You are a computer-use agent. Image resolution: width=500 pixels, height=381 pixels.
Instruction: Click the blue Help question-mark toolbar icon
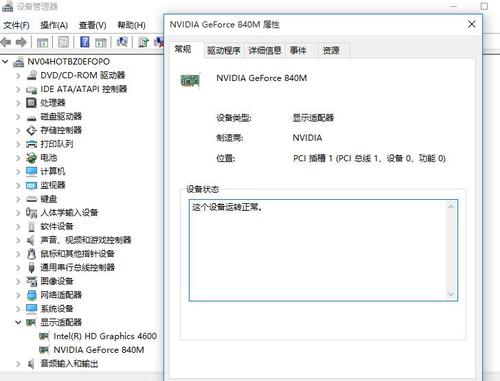85,42
